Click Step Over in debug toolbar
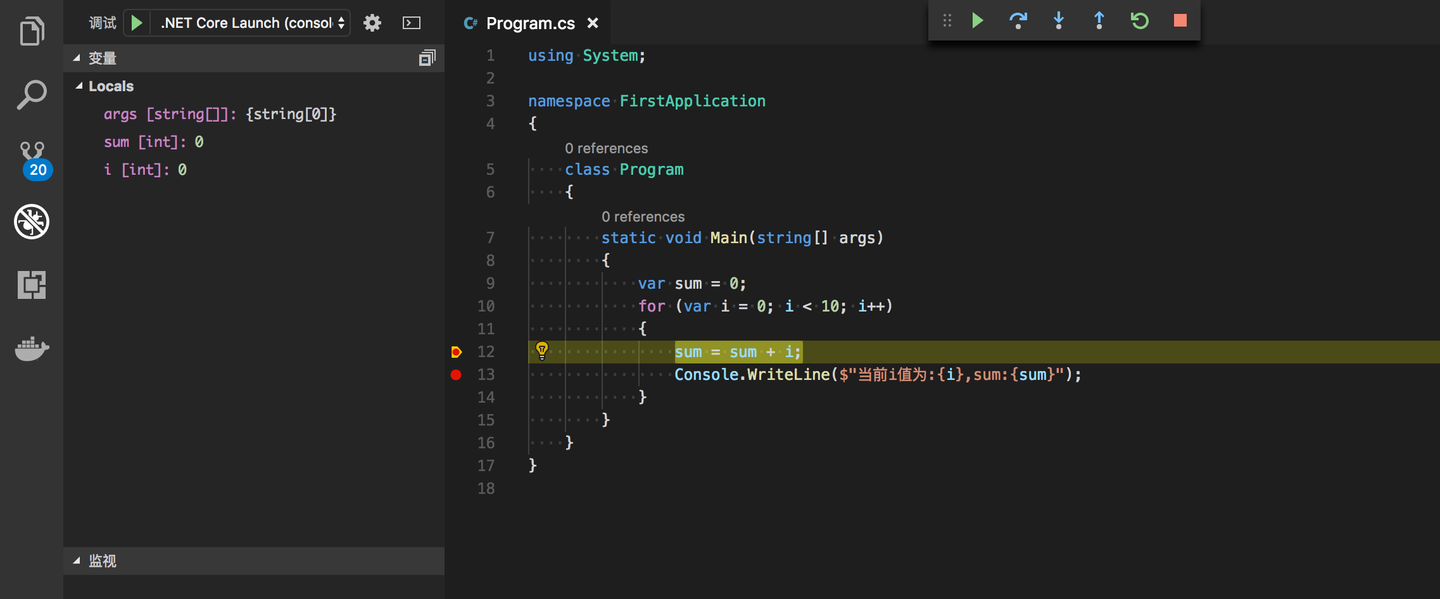The image size is (1440, 599). click(x=1018, y=21)
